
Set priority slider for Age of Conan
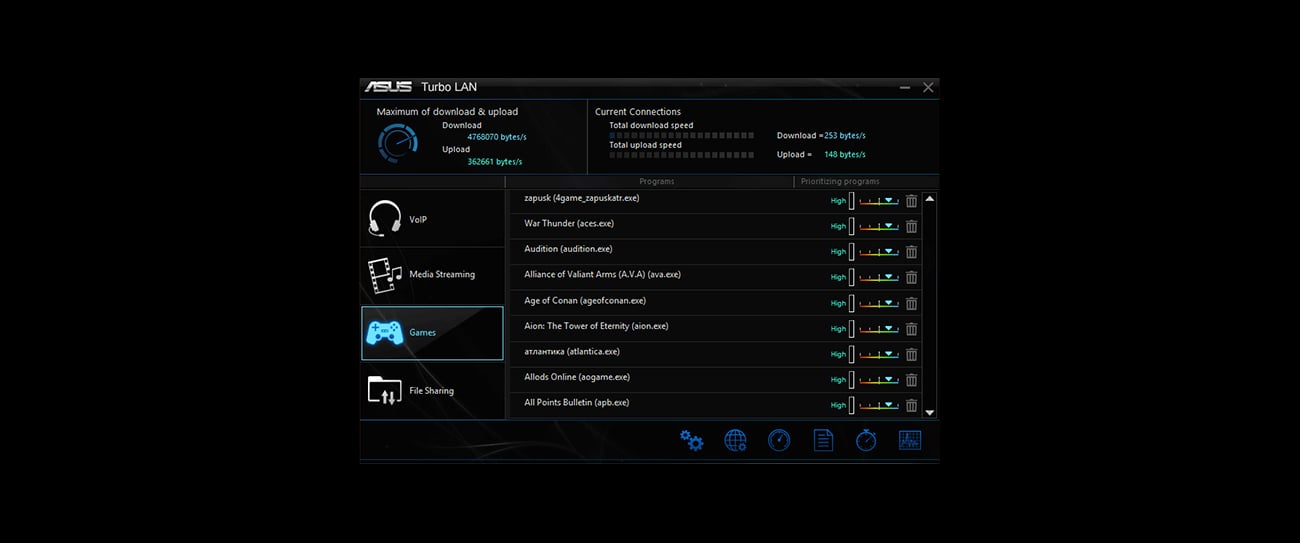pos(879,303)
